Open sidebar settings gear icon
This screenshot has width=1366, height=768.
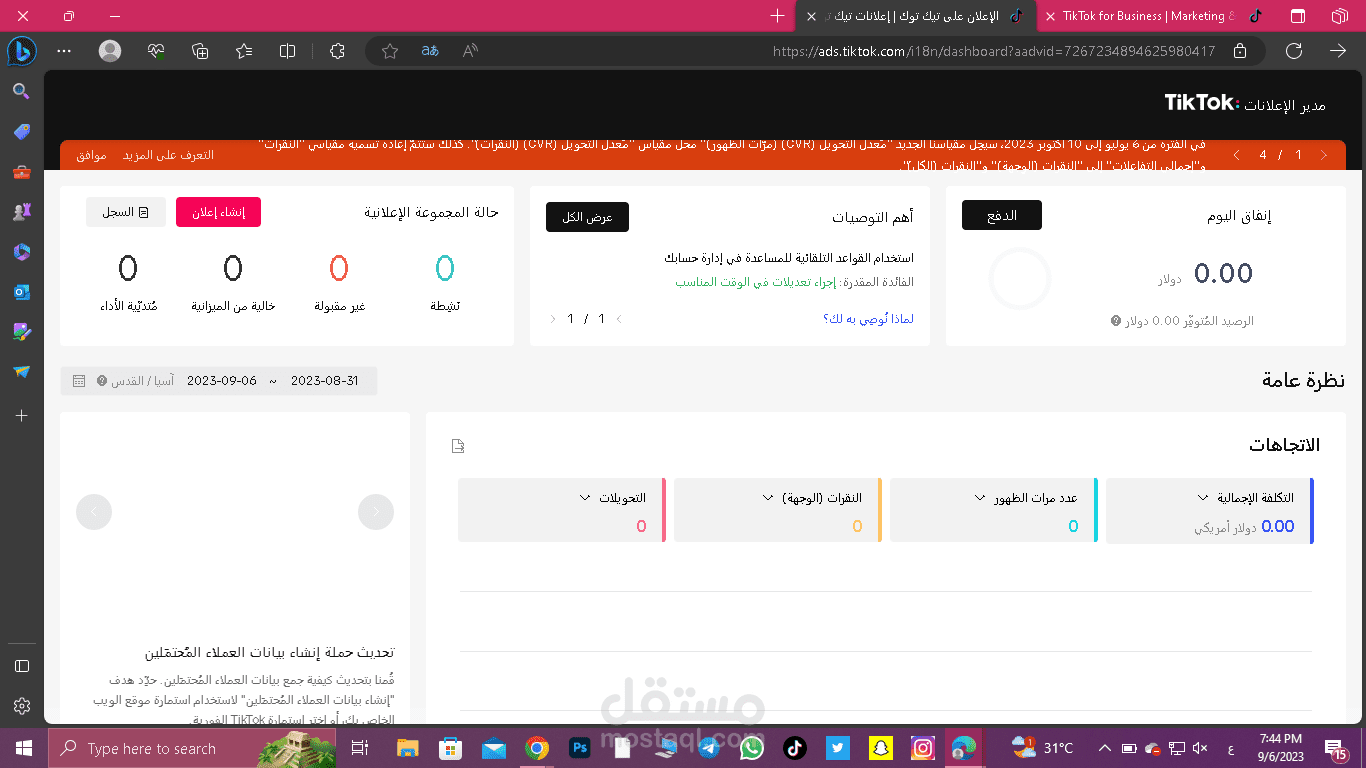(21, 706)
